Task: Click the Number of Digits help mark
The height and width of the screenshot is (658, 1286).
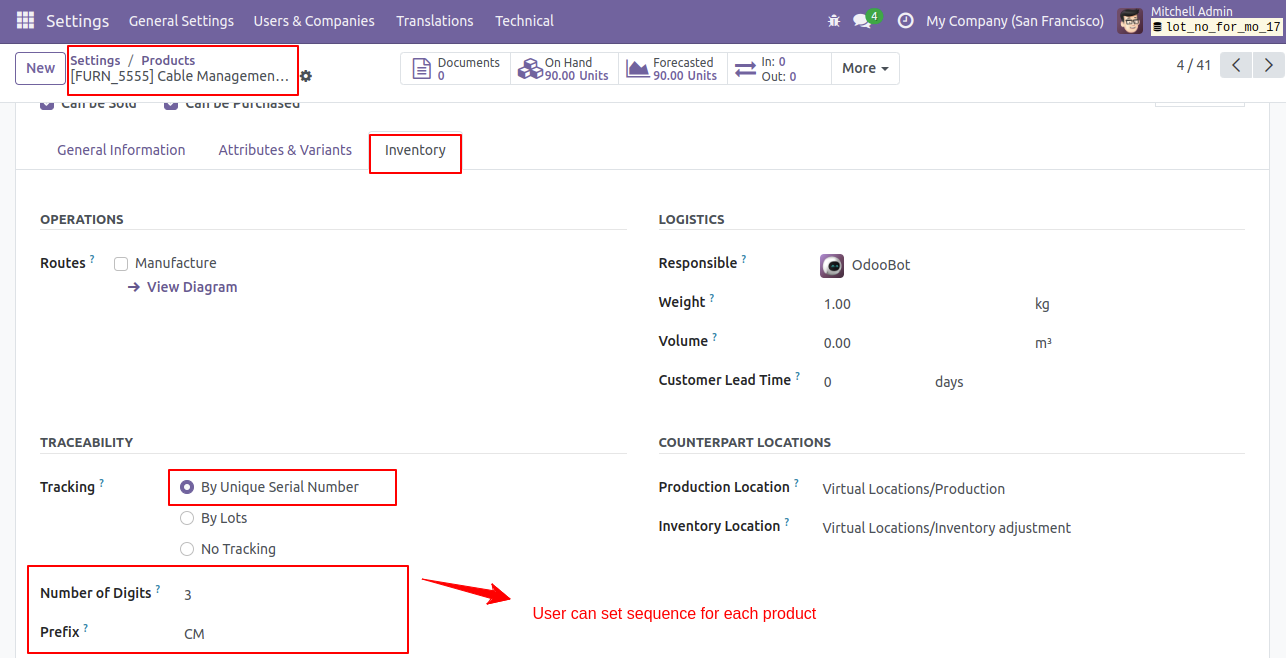Action: click(158, 589)
